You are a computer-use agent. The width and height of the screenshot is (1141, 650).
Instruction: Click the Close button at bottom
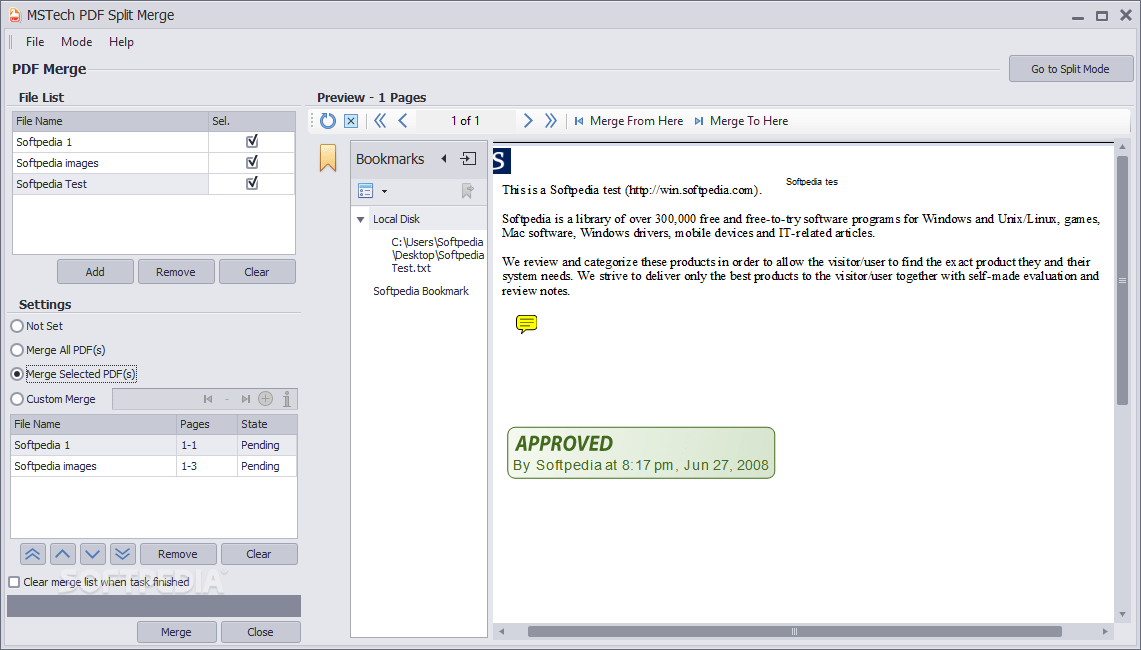click(x=261, y=632)
